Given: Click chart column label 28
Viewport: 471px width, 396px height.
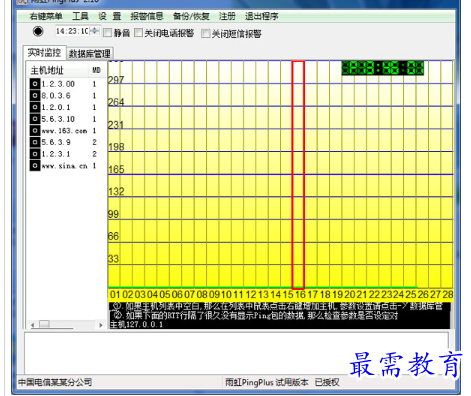Looking at the screenshot, I should click(448, 295).
